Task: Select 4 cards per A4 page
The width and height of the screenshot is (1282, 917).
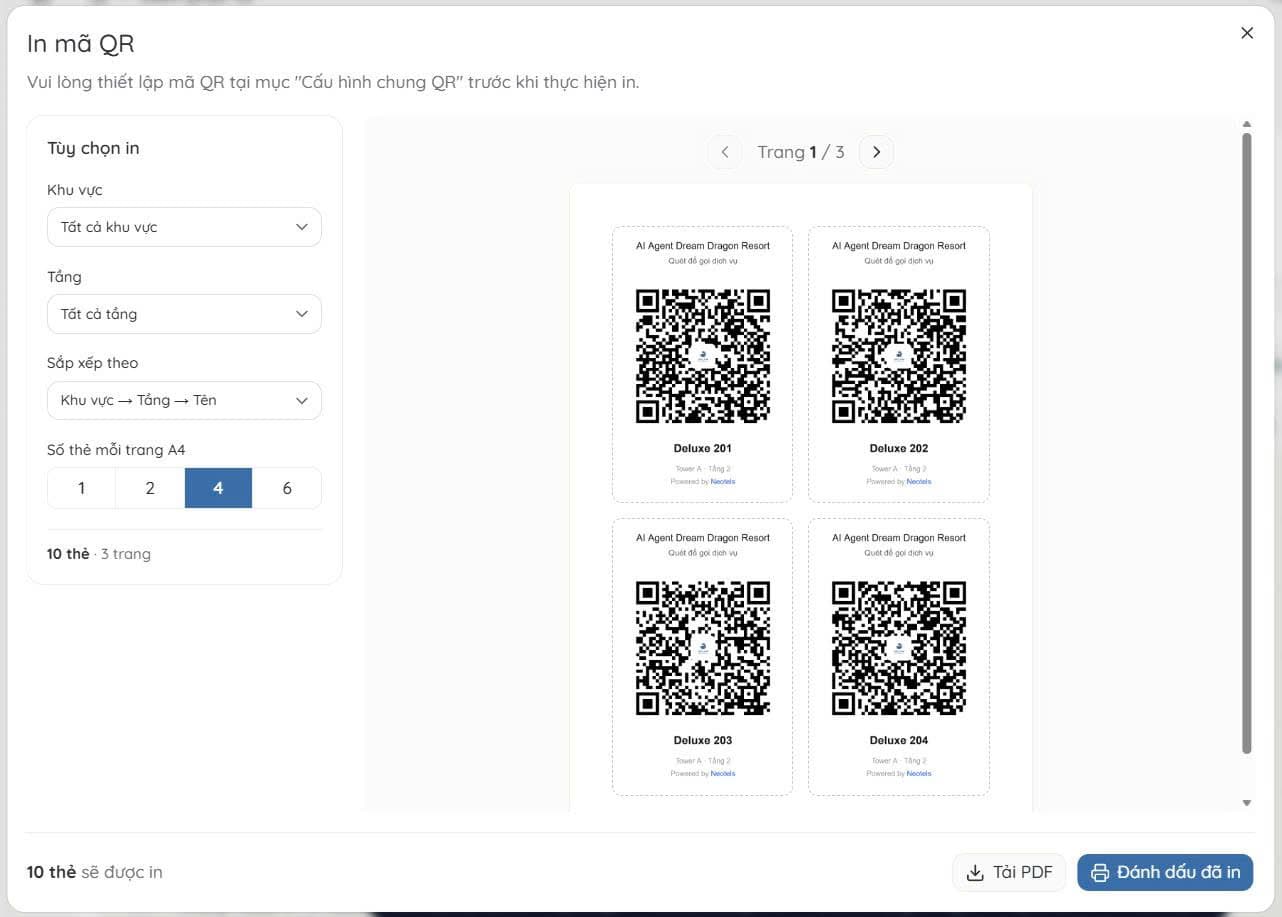Action: coord(218,488)
